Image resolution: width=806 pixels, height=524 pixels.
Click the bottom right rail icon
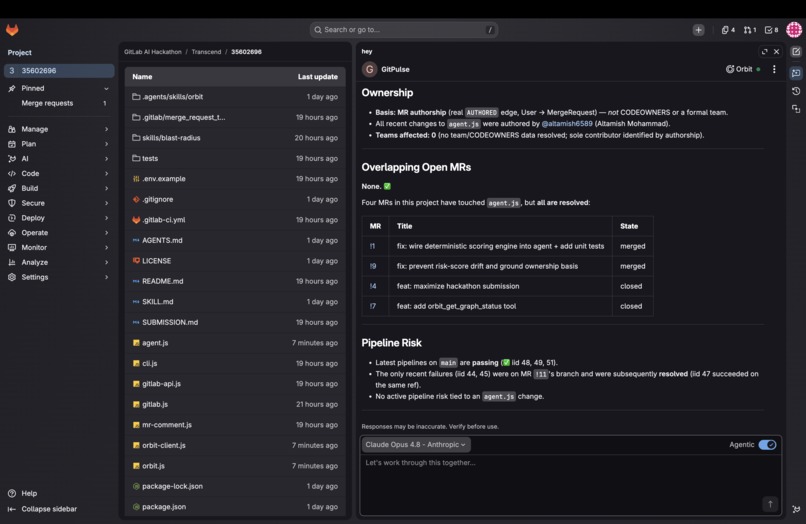(796, 509)
